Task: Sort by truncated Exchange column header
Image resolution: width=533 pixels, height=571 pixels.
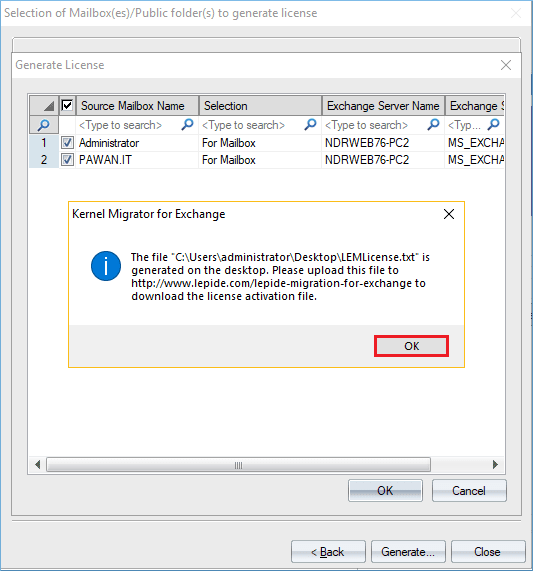Action: click(475, 106)
